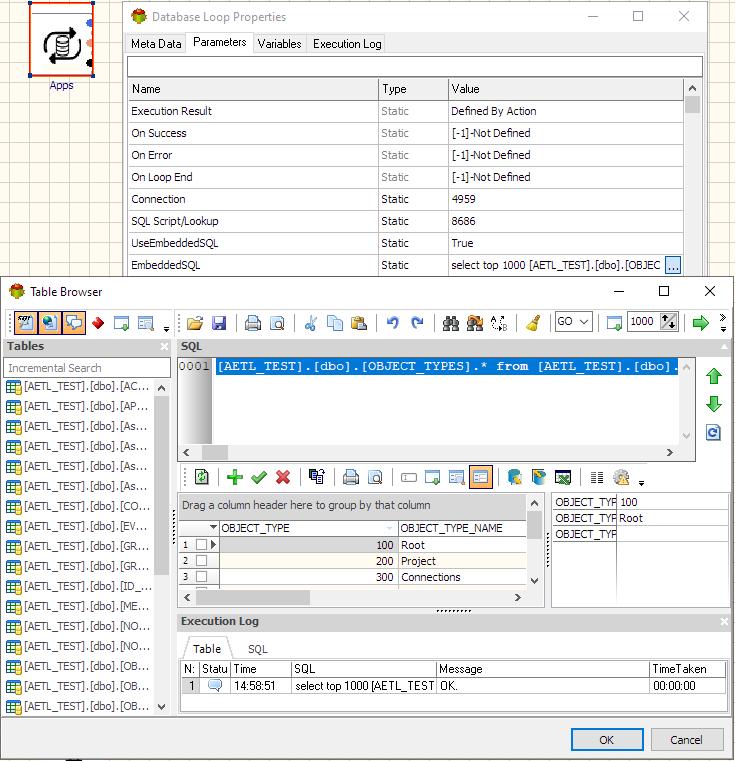735x761 pixels.
Task: Switch to the Parameters tab
Action: tap(219, 42)
